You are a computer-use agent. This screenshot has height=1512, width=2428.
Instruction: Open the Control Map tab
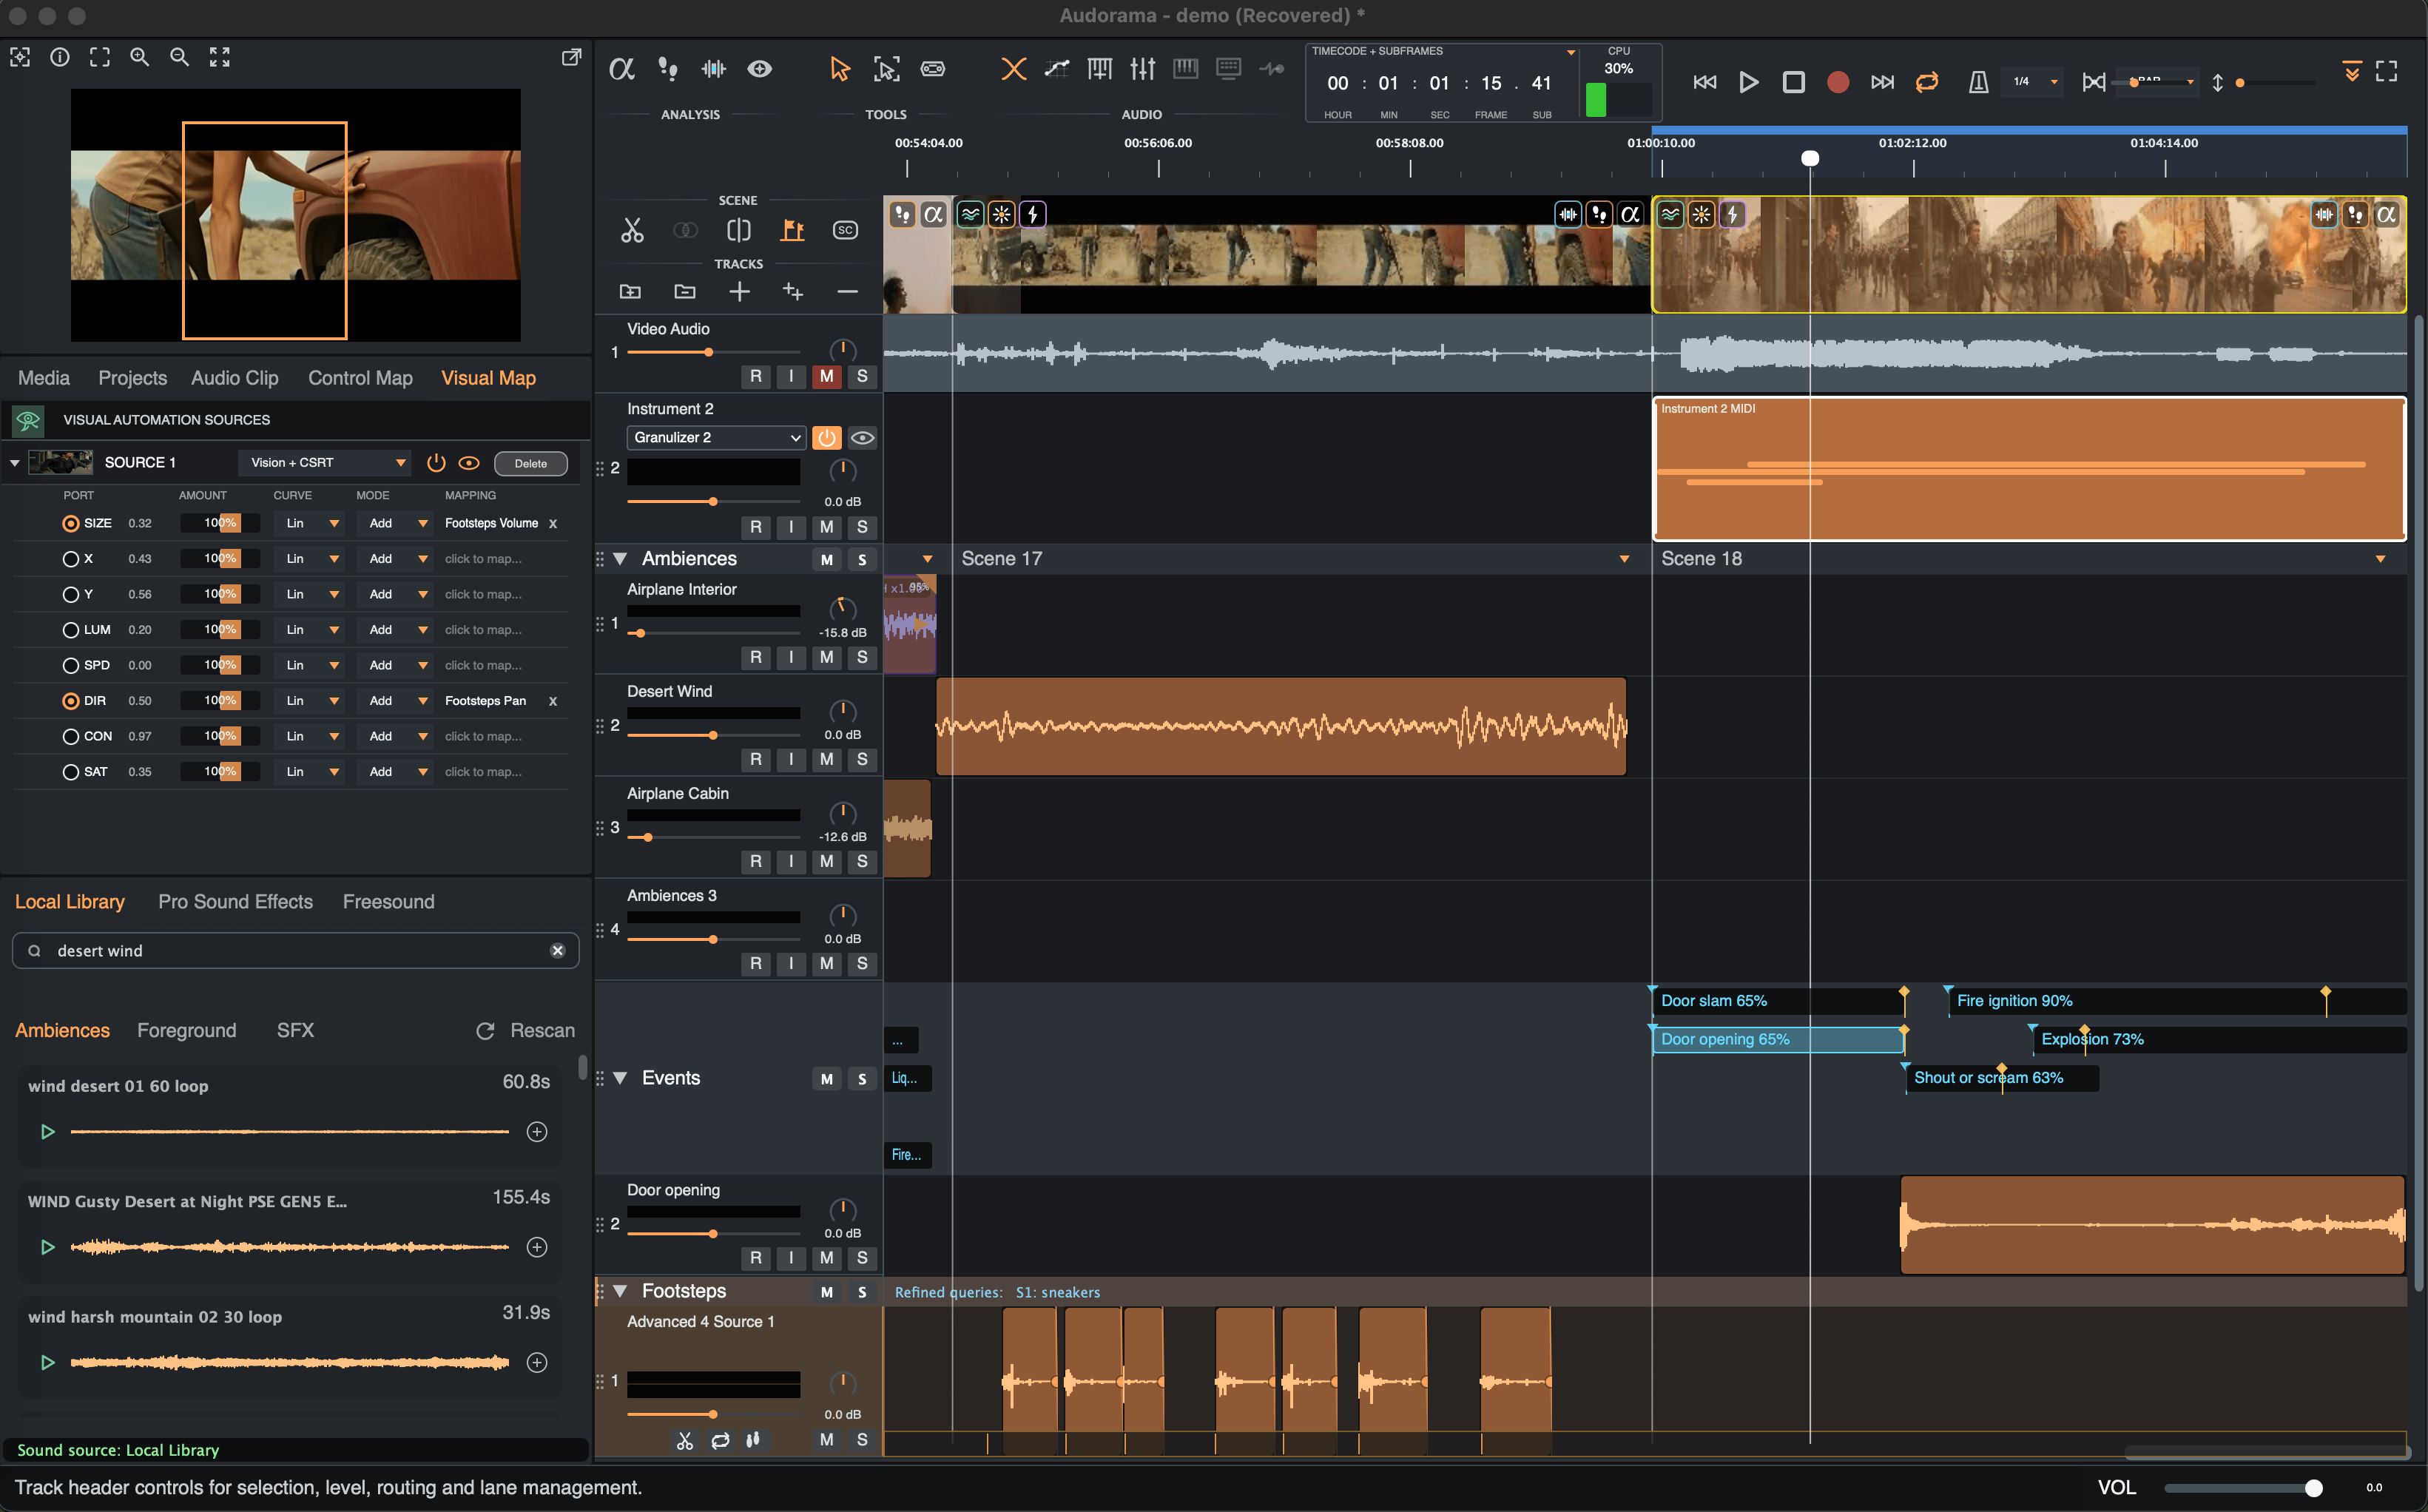360,378
